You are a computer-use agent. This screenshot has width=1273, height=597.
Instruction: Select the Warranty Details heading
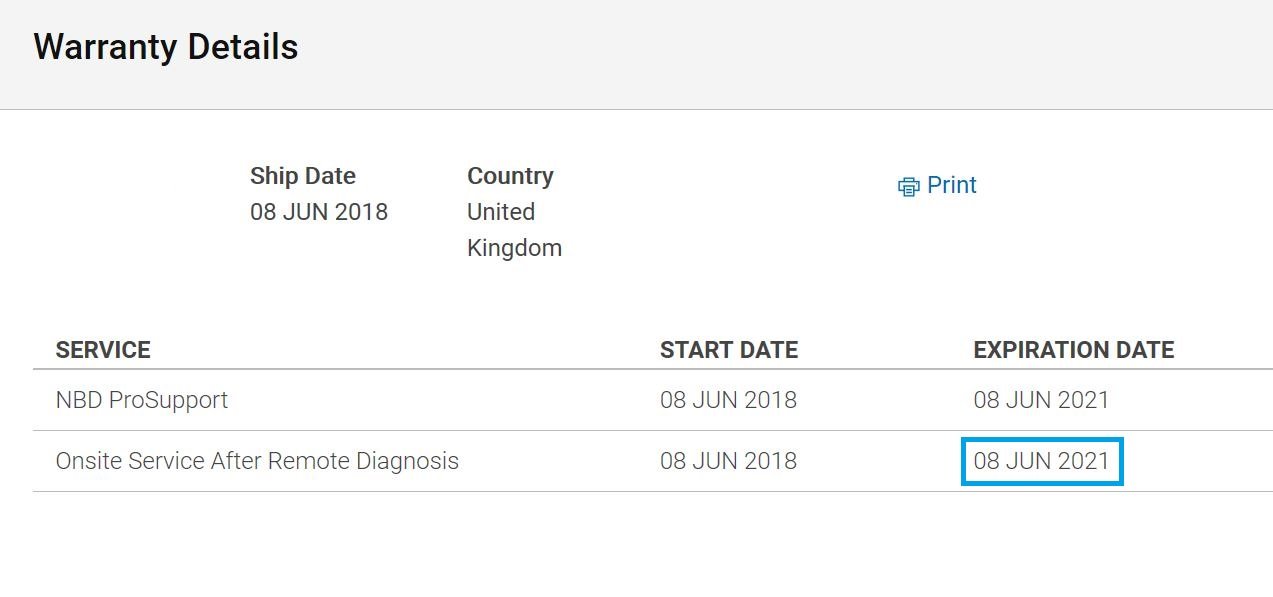pyautogui.click(x=166, y=47)
